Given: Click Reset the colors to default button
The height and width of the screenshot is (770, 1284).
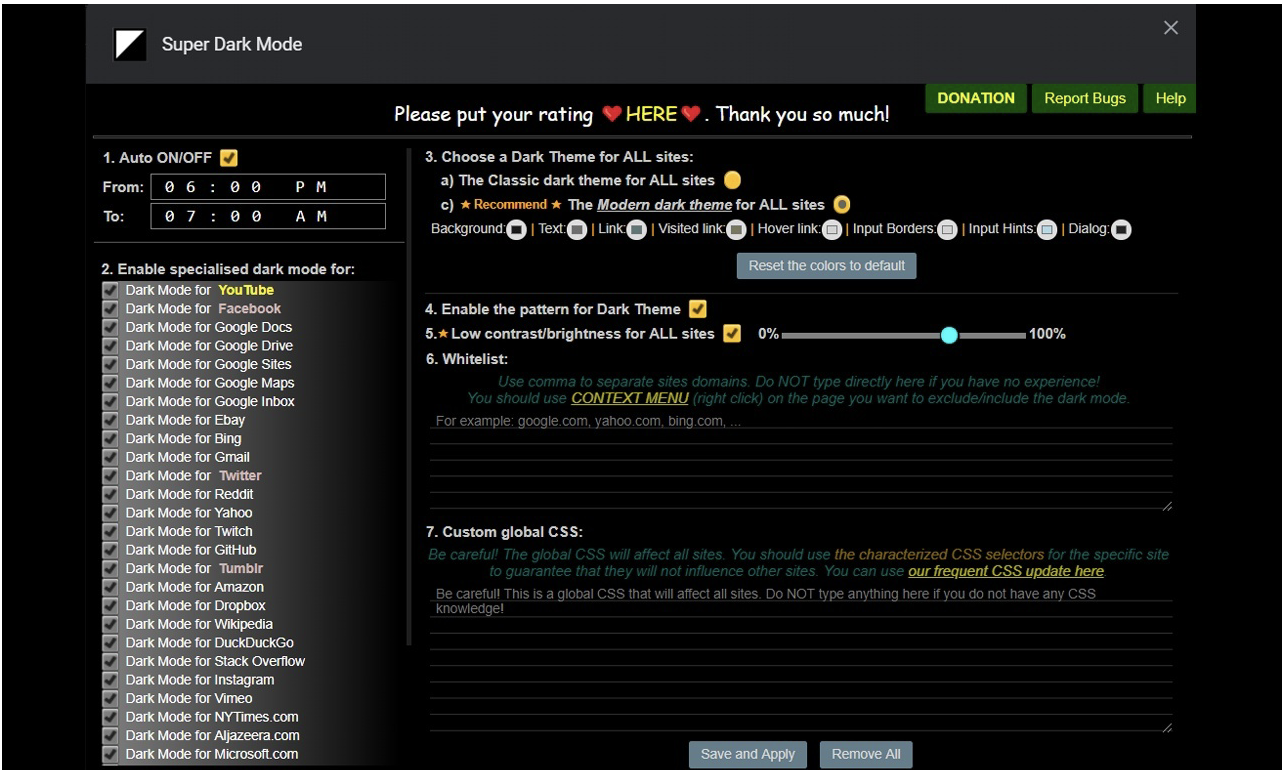Looking at the screenshot, I should click(x=827, y=266).
